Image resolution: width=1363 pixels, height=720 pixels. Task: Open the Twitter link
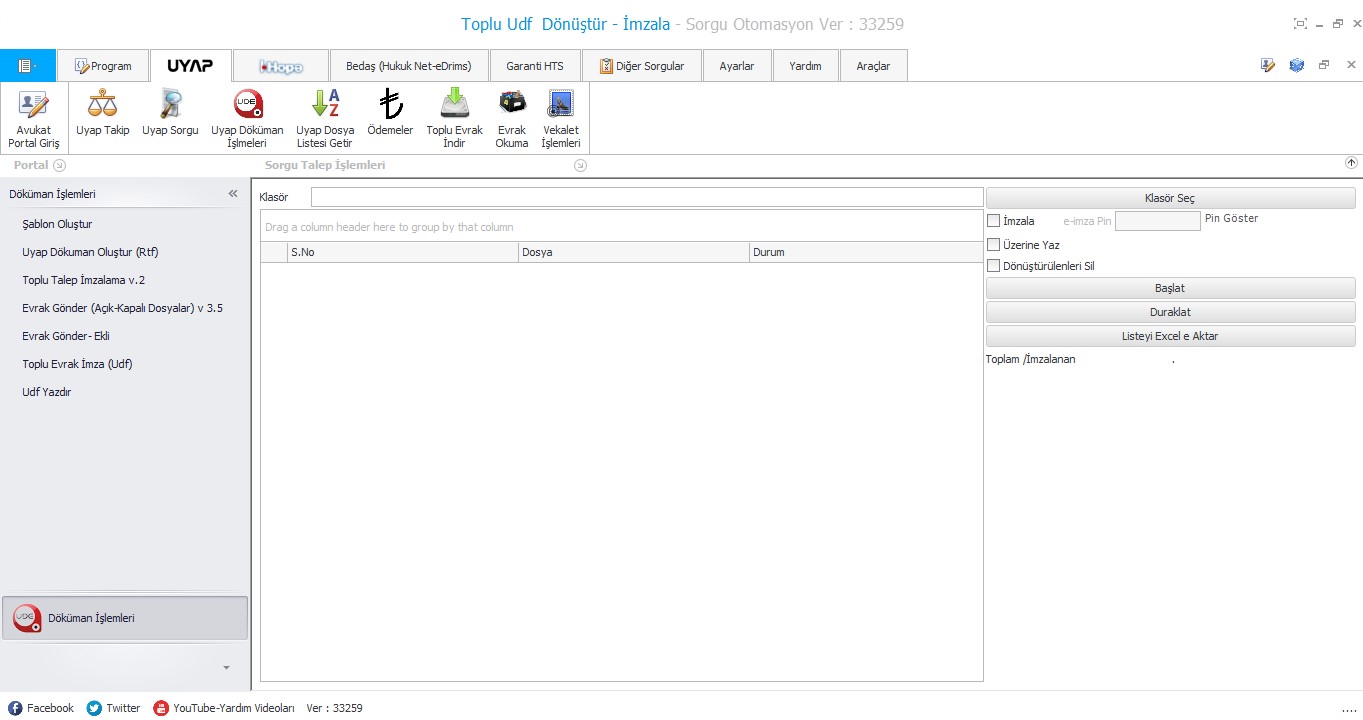(113, 708)
